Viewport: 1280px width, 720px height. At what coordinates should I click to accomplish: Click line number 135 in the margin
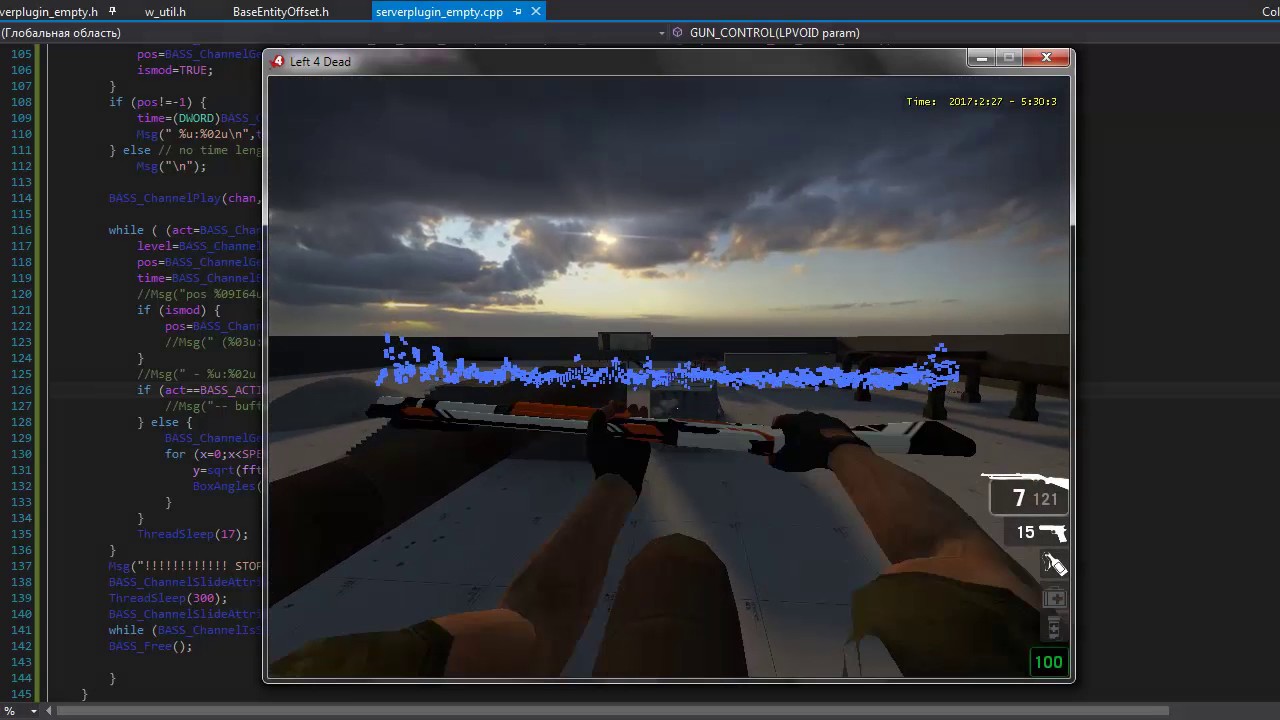click(x=21, y=534)
